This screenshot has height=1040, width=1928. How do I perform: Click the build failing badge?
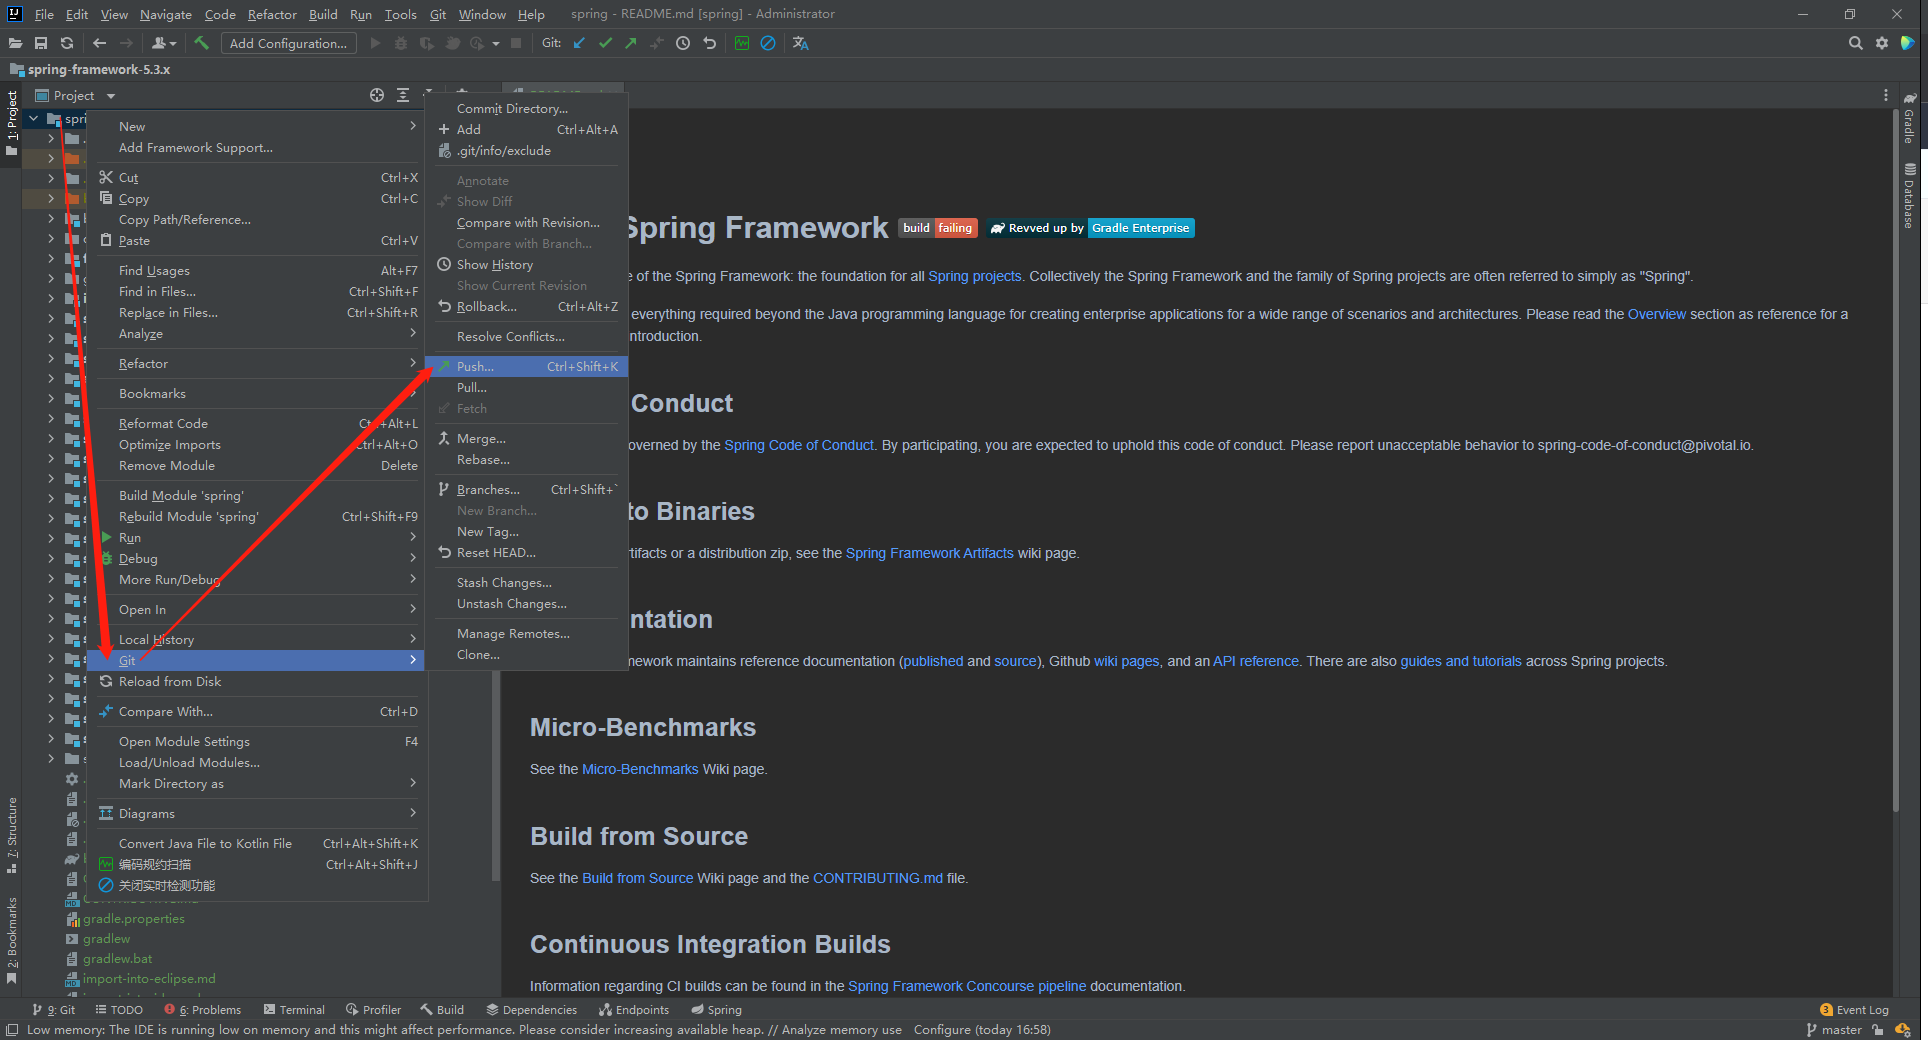937,228
